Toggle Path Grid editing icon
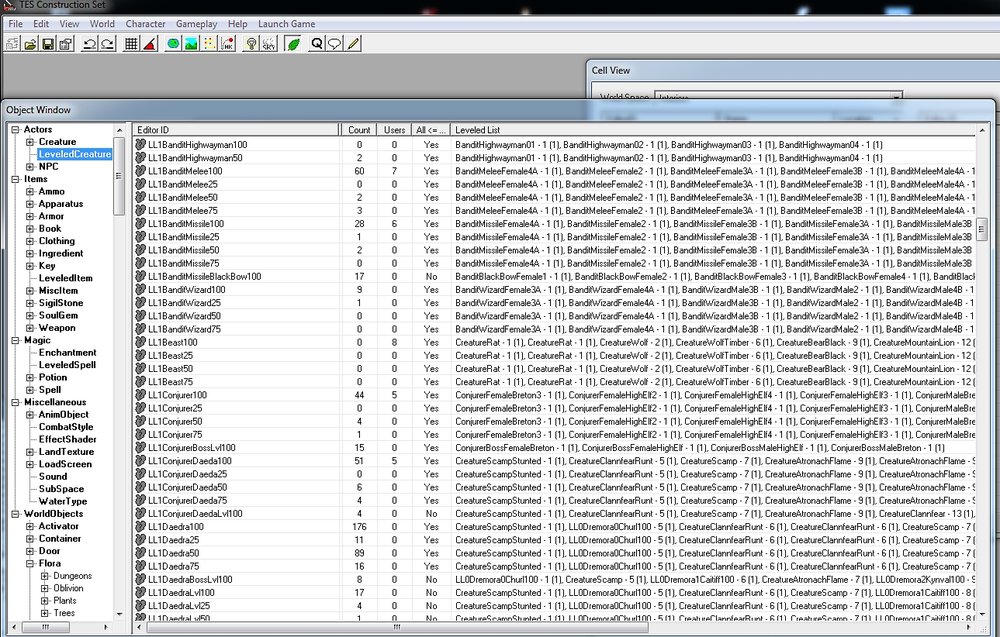Image resolution: width=1000 pixels, height=637 pixels. click(x=209, y=44)
